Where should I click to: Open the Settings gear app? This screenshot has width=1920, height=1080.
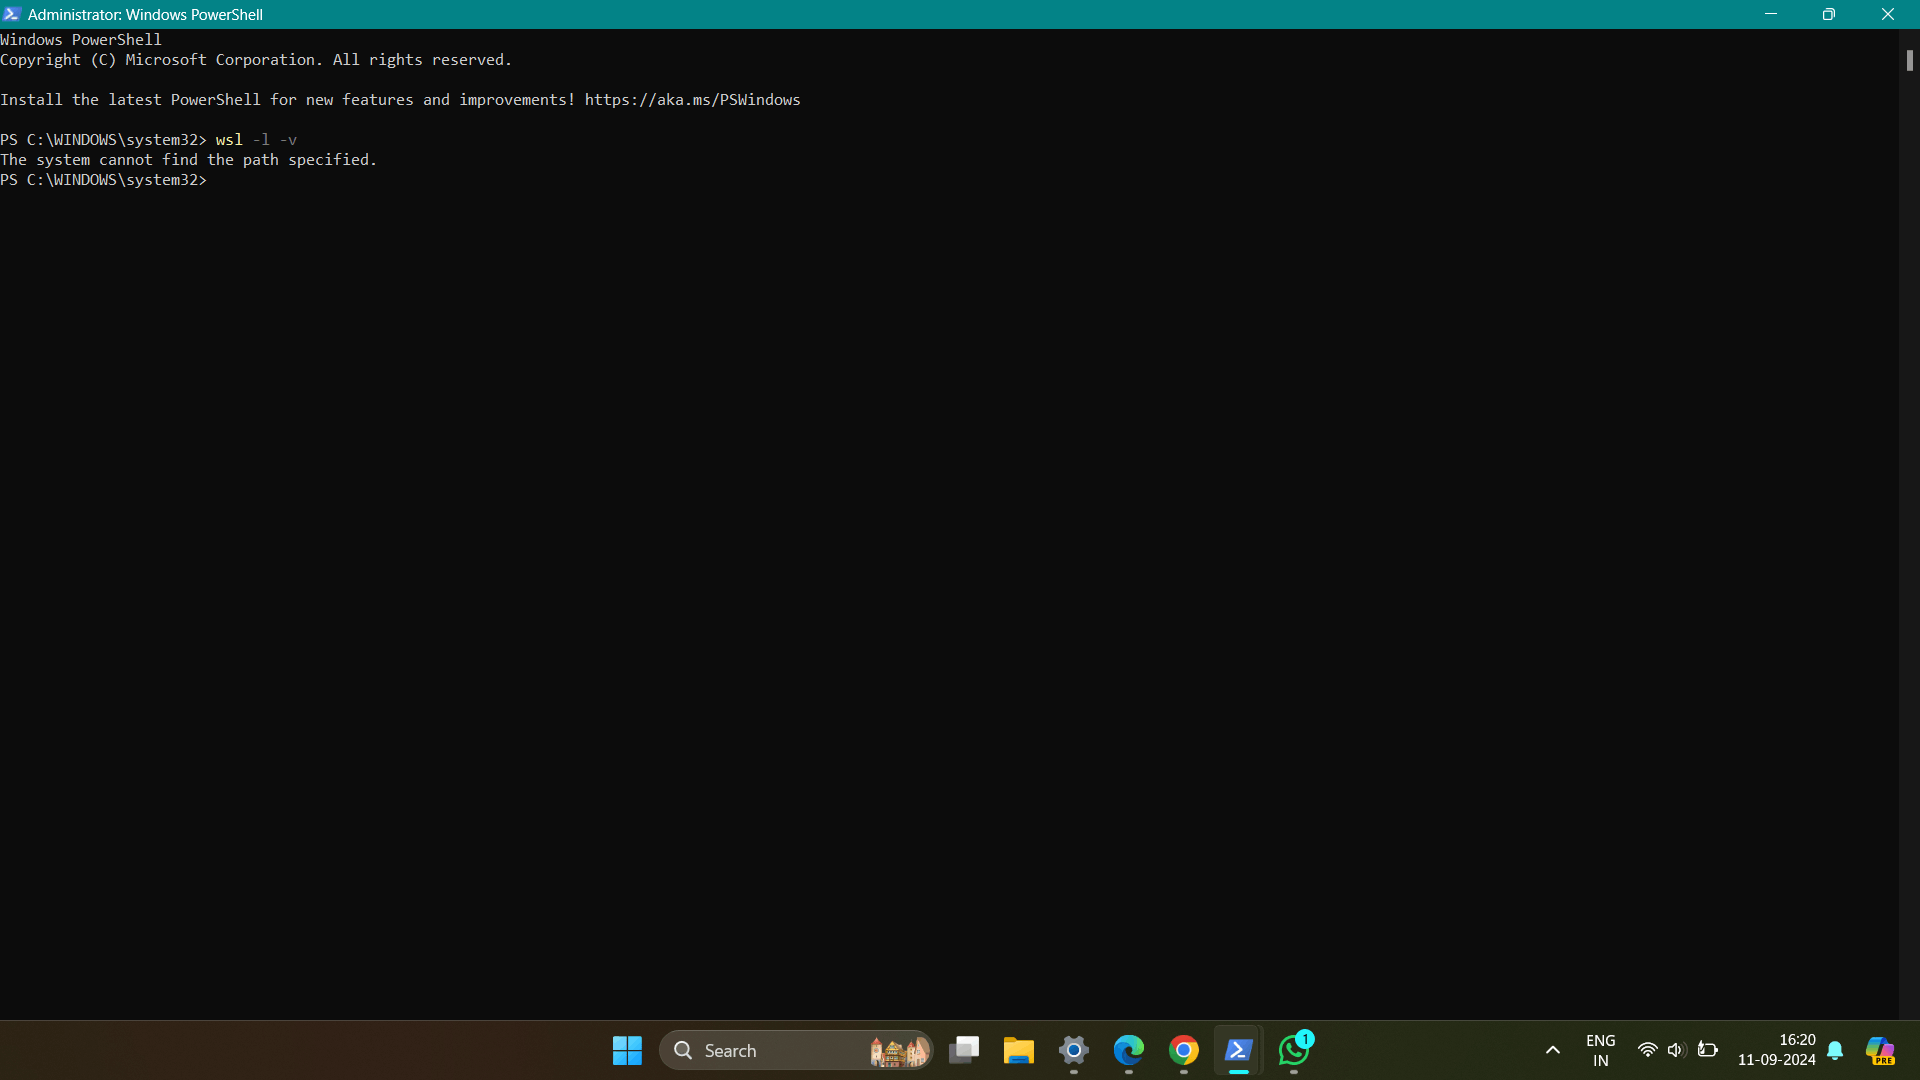tap(1073, 1050)
